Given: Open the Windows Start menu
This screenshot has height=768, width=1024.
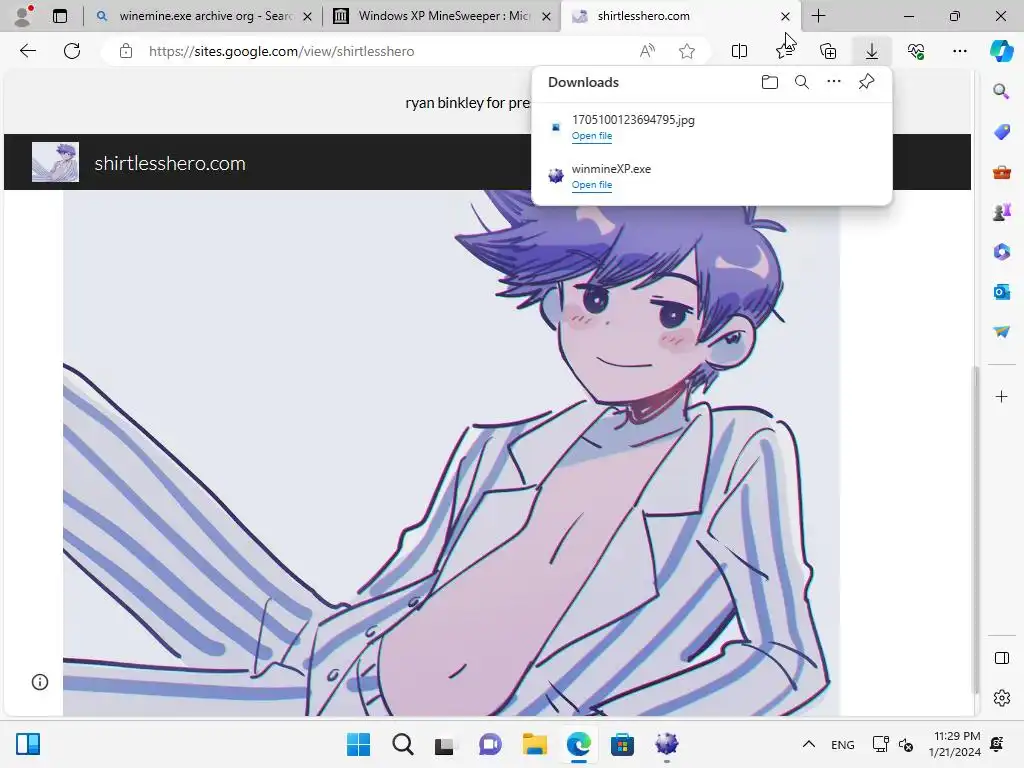Looking at the screenshot, I should [359, 744].
